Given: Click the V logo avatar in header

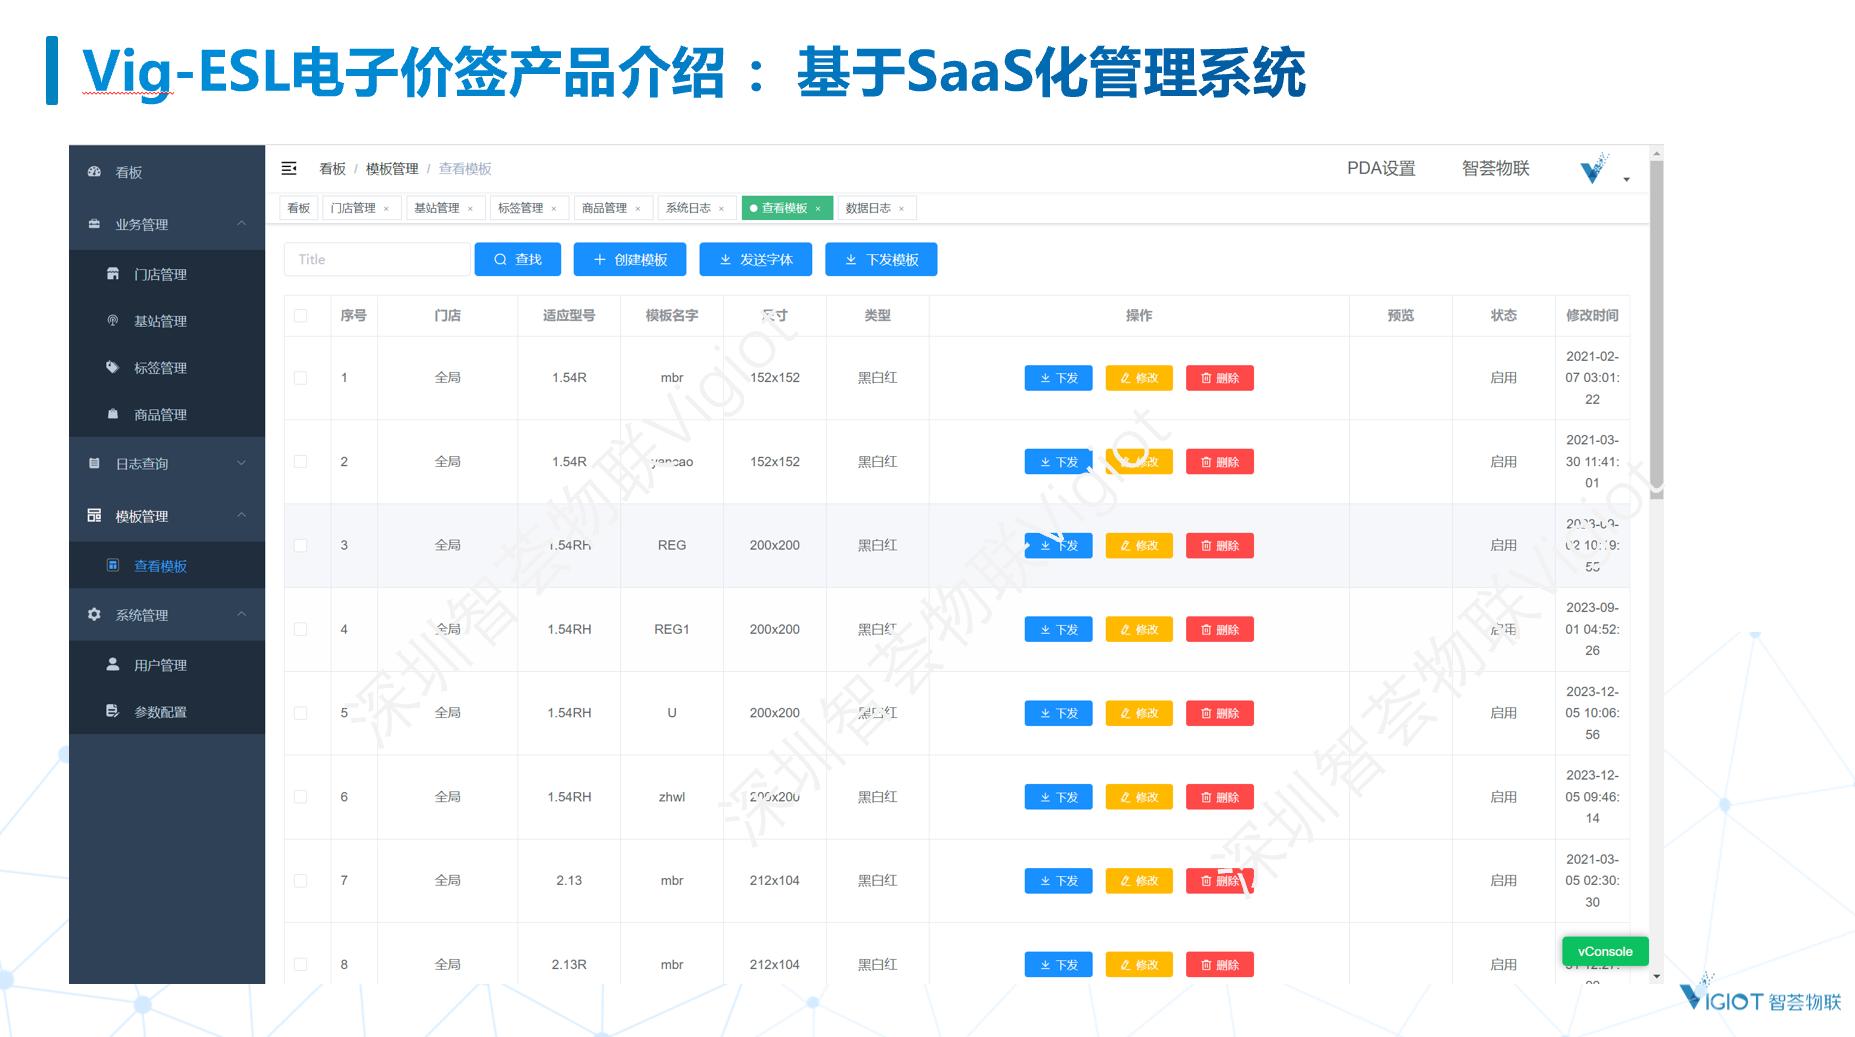Looking at the screenshot, I should [1593, 169].
